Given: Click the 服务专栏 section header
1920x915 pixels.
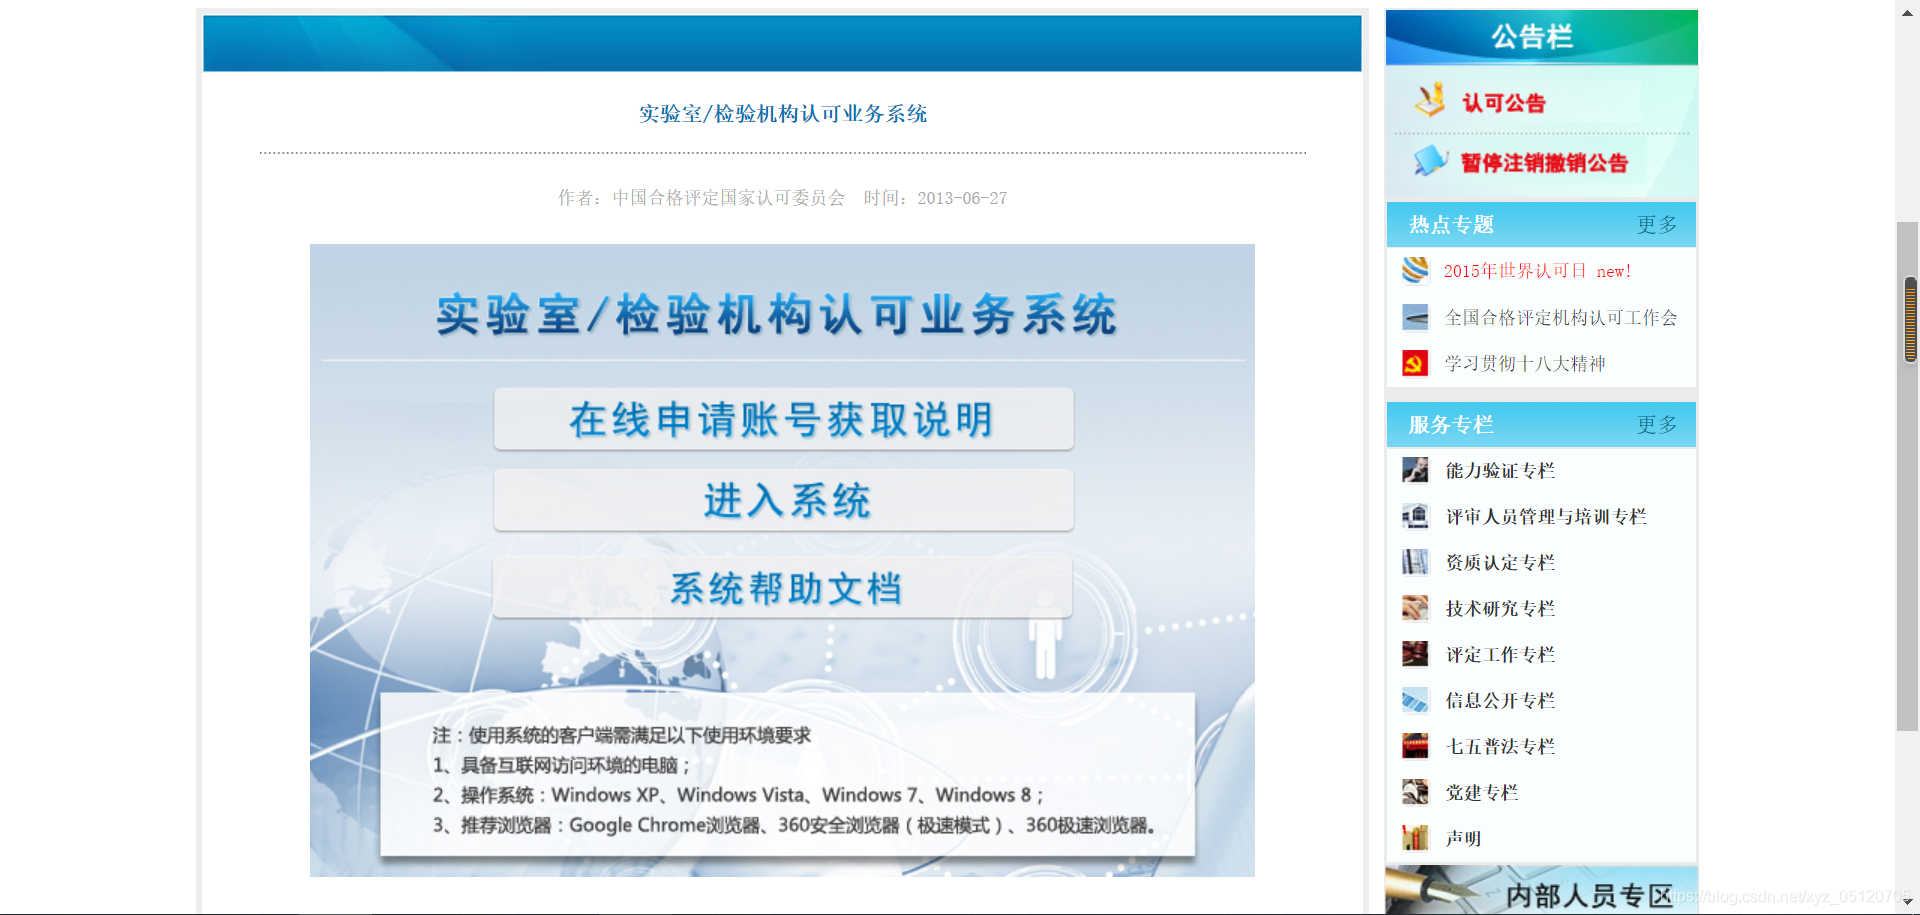Looking at the screenshot, I should pyautogui.click(x=1451, y=425).
